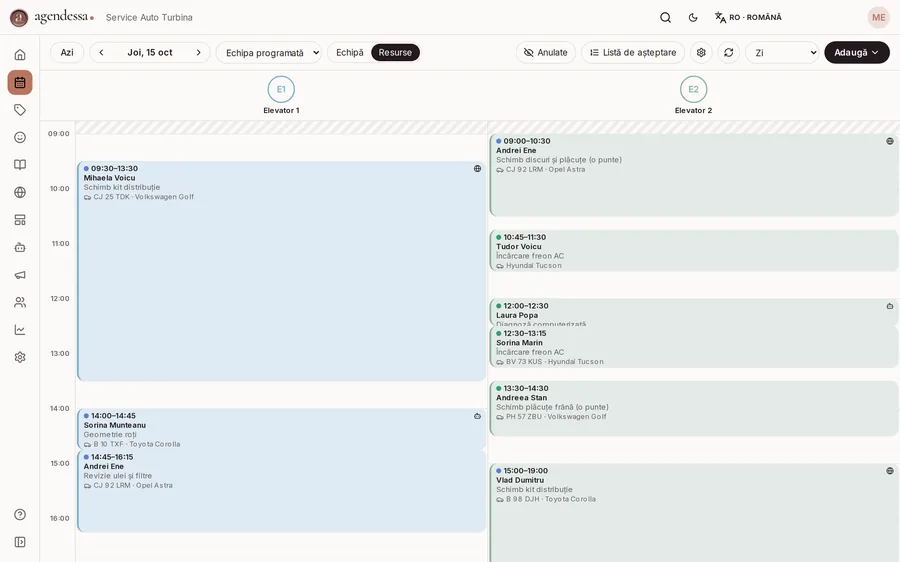This screenshot has width=900, height=562.
Task: Switch to the Echipă view tab
Action: coord(350,52)
